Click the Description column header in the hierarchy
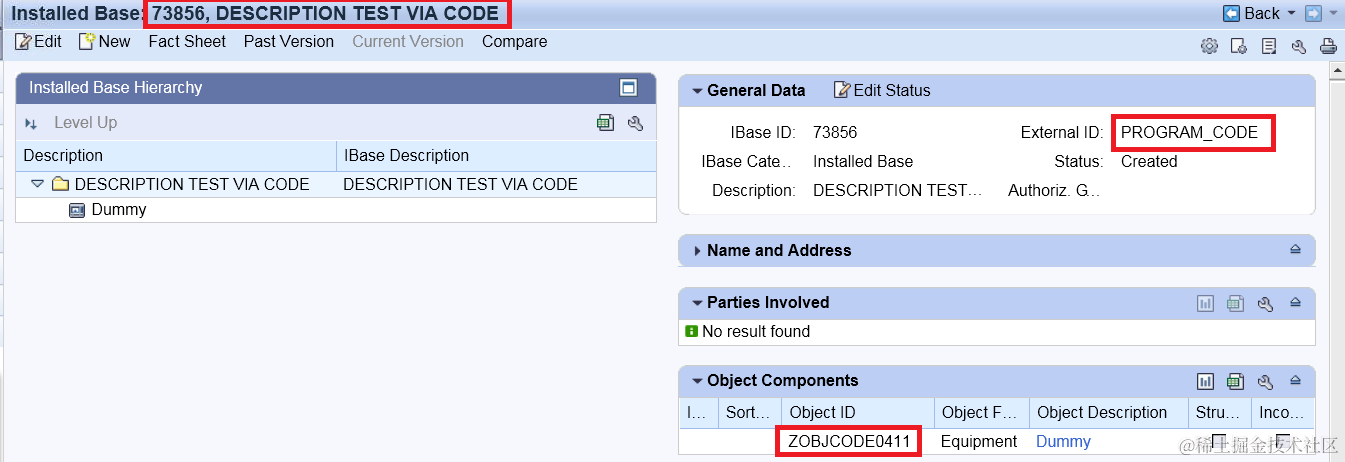 [x=176, y=156]
